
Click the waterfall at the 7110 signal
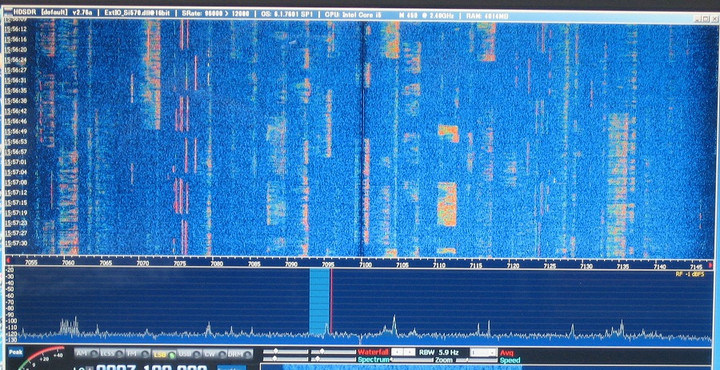tap(447, 204)
